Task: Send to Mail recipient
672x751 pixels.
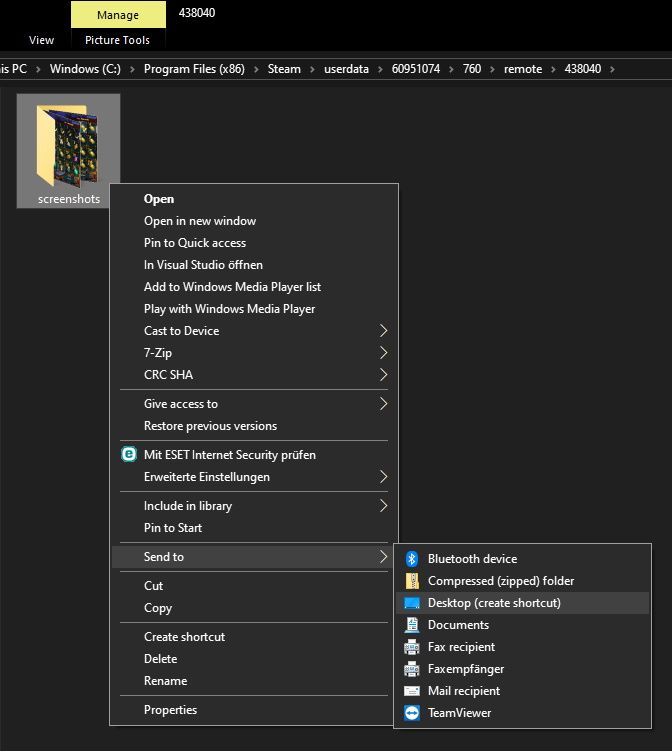Action: pyautogui.click(x=523, y=691)
